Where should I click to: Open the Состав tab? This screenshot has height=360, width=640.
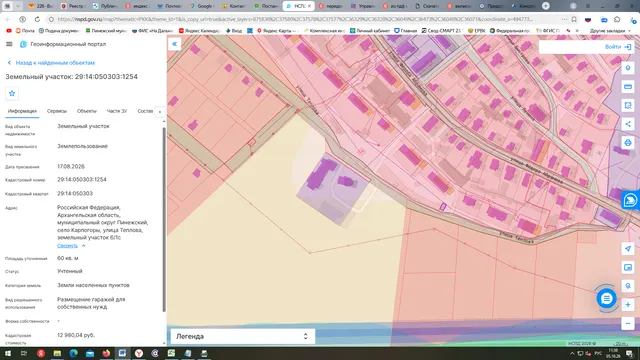point(145,111)
